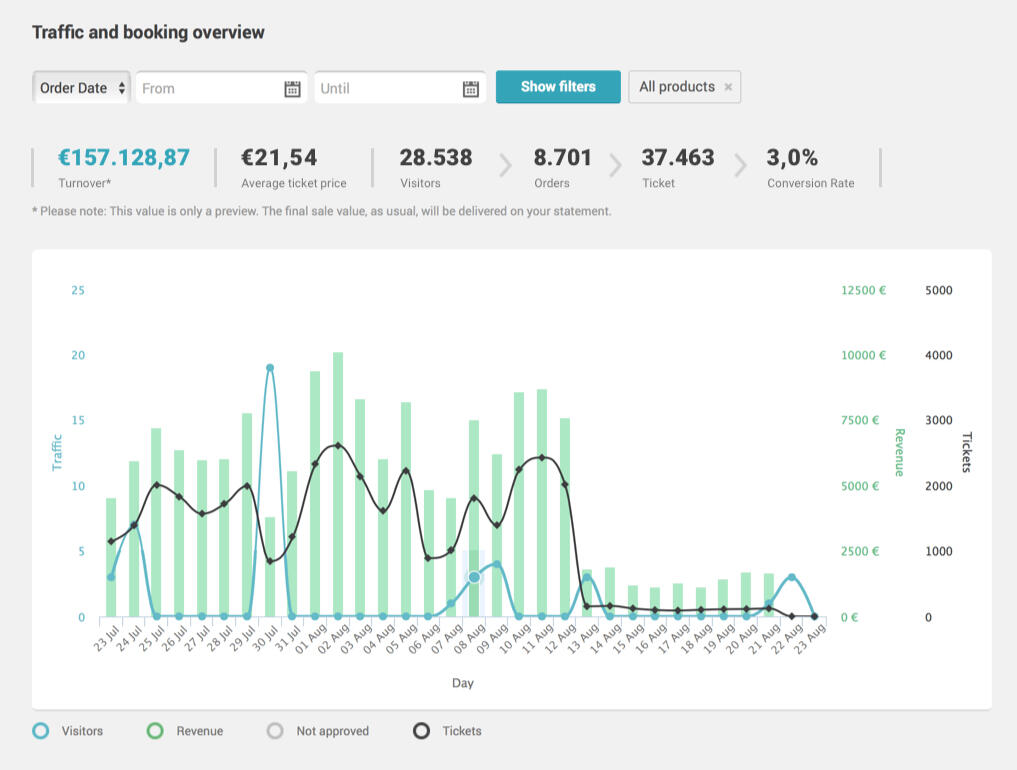The image size is (1017, 770).
Task: Click the €157.128,87 turnover value
Action: (x=124, y=158)
